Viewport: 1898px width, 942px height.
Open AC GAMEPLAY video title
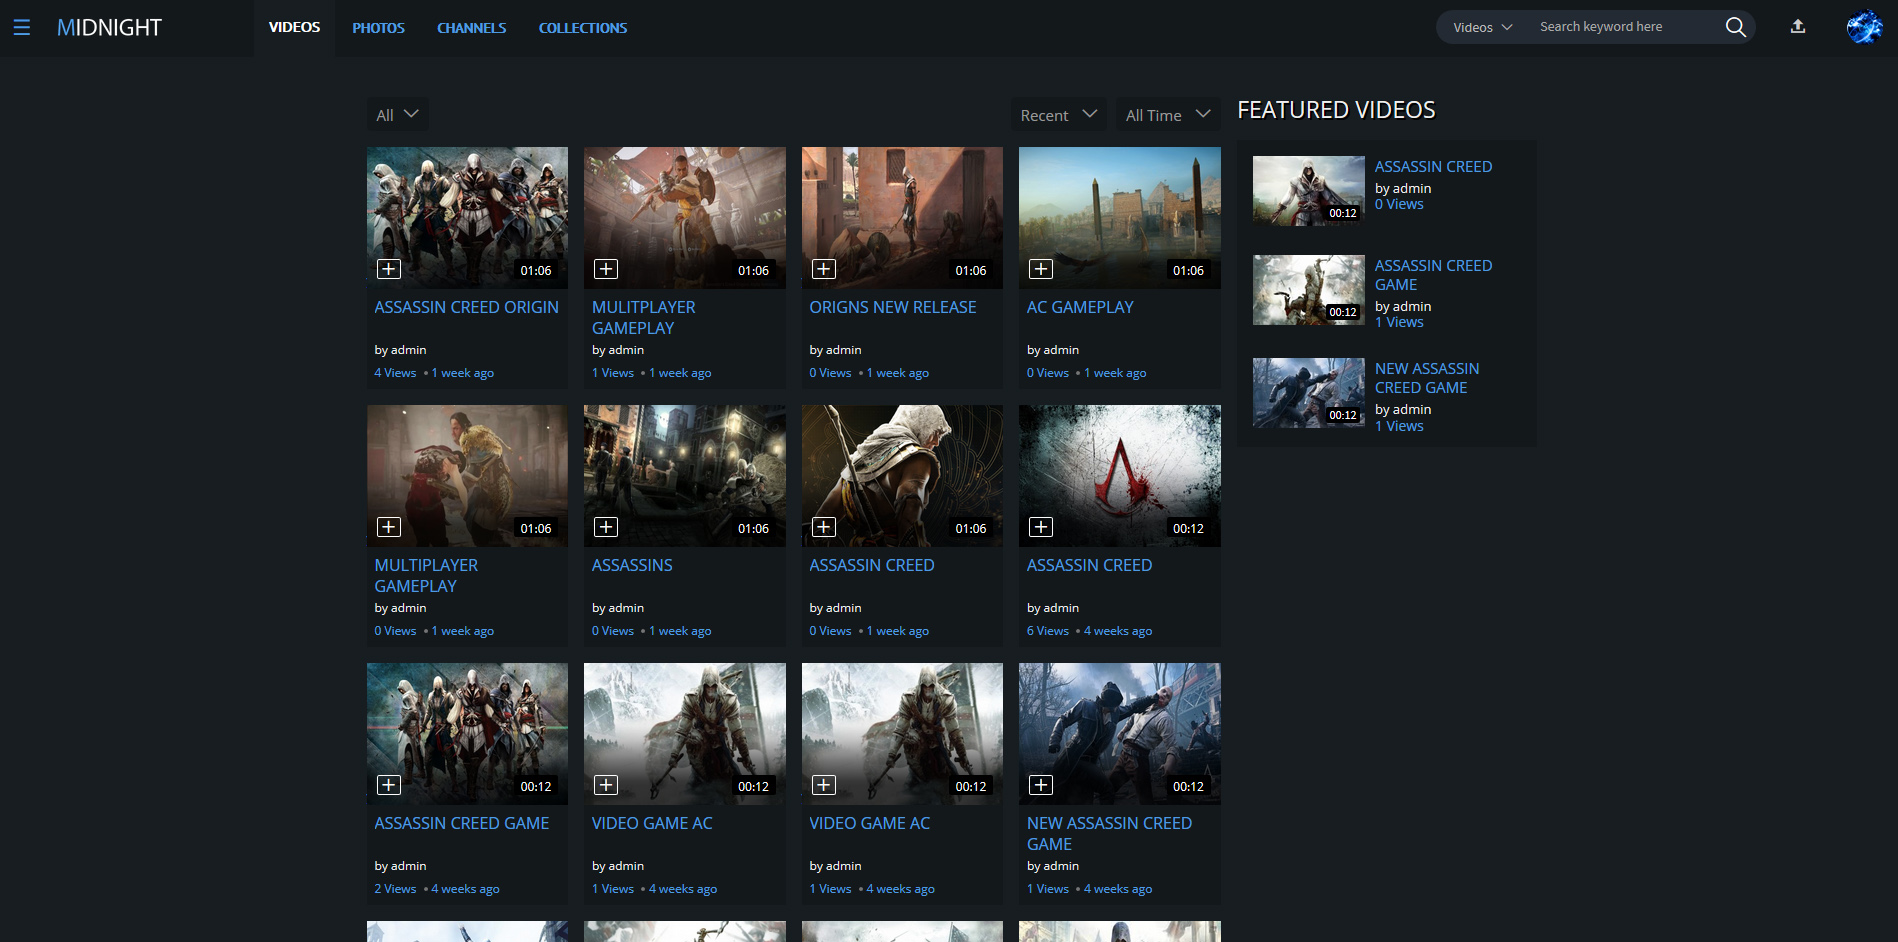pos(1080,307)
